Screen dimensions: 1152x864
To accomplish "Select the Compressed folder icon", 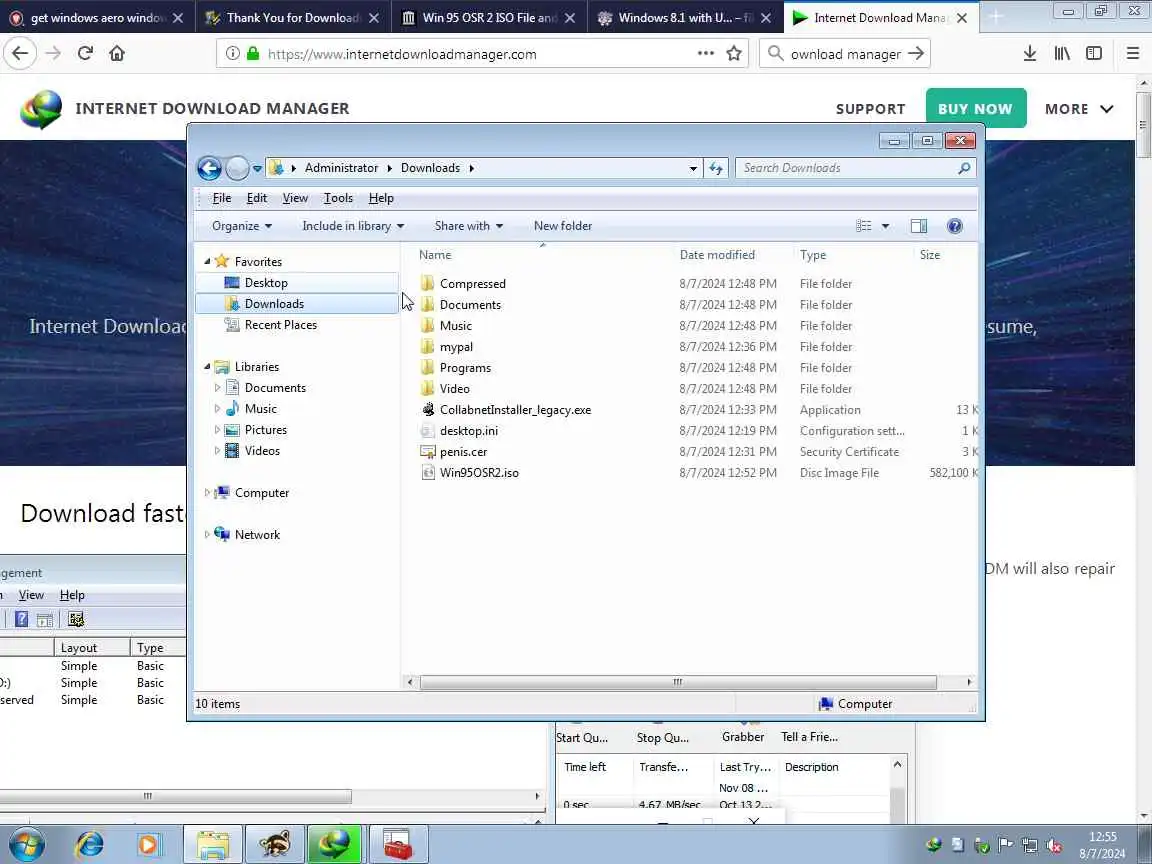I will 428,283.
